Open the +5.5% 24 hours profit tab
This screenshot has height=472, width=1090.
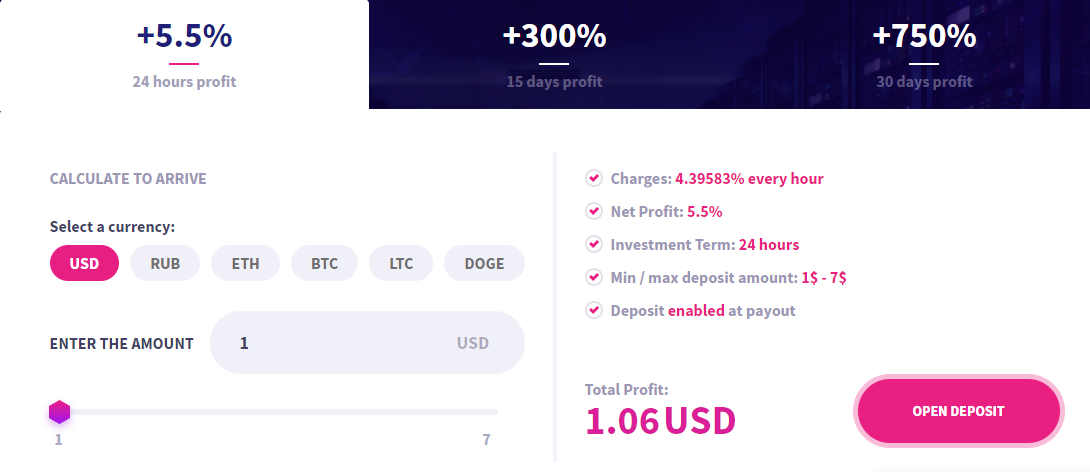(x=184, y=55)
